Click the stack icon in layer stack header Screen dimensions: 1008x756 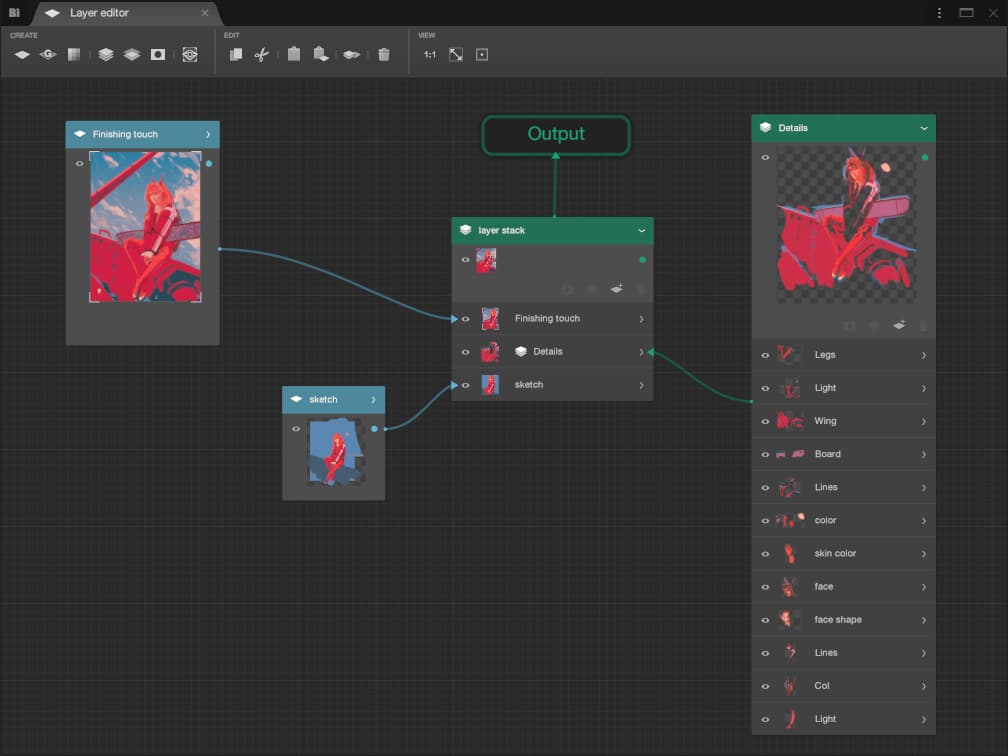pyautogui.click(x=465, y=230)
